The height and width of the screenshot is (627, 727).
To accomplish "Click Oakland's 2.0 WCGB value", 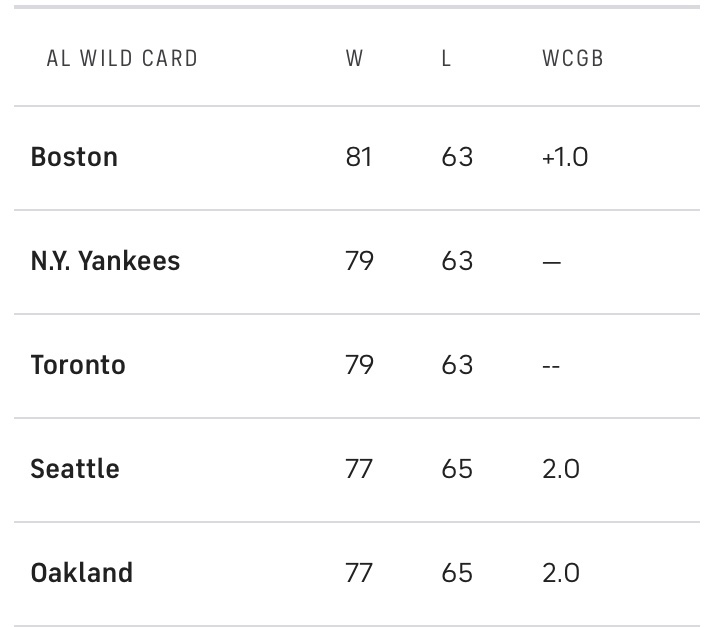I will click(561, 573).
